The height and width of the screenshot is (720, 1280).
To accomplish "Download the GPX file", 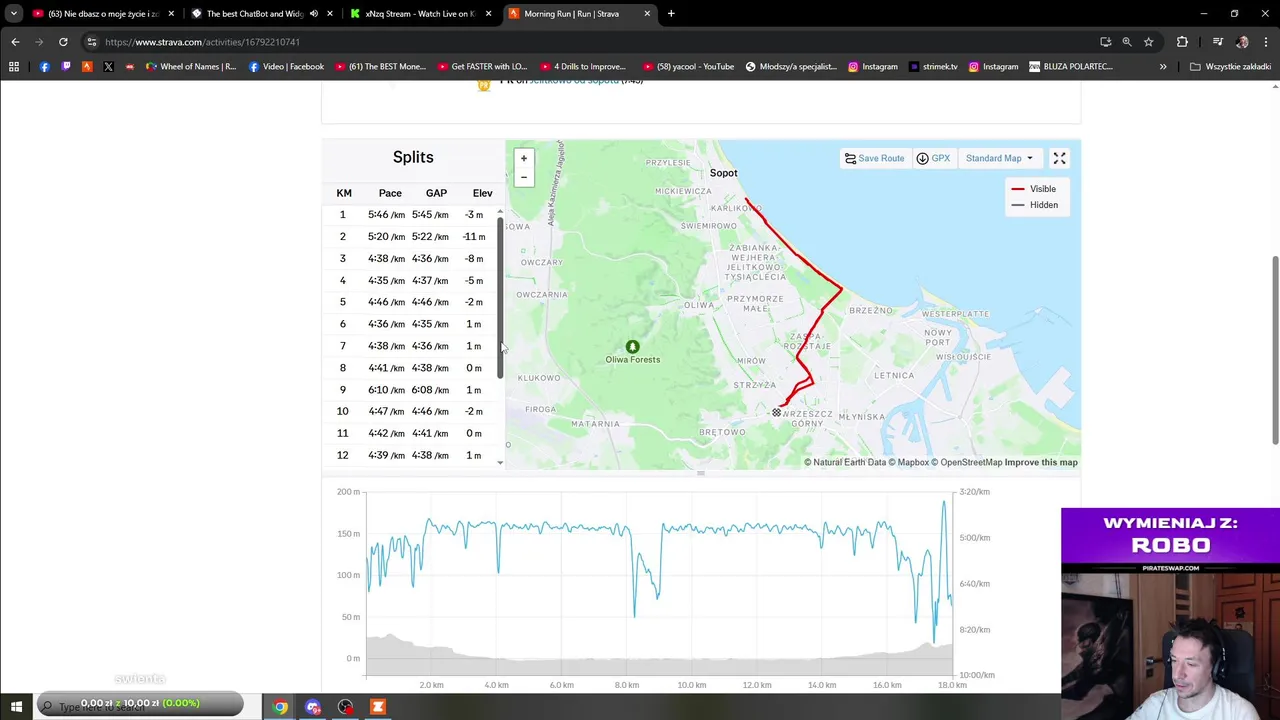I will coord(933,158).
